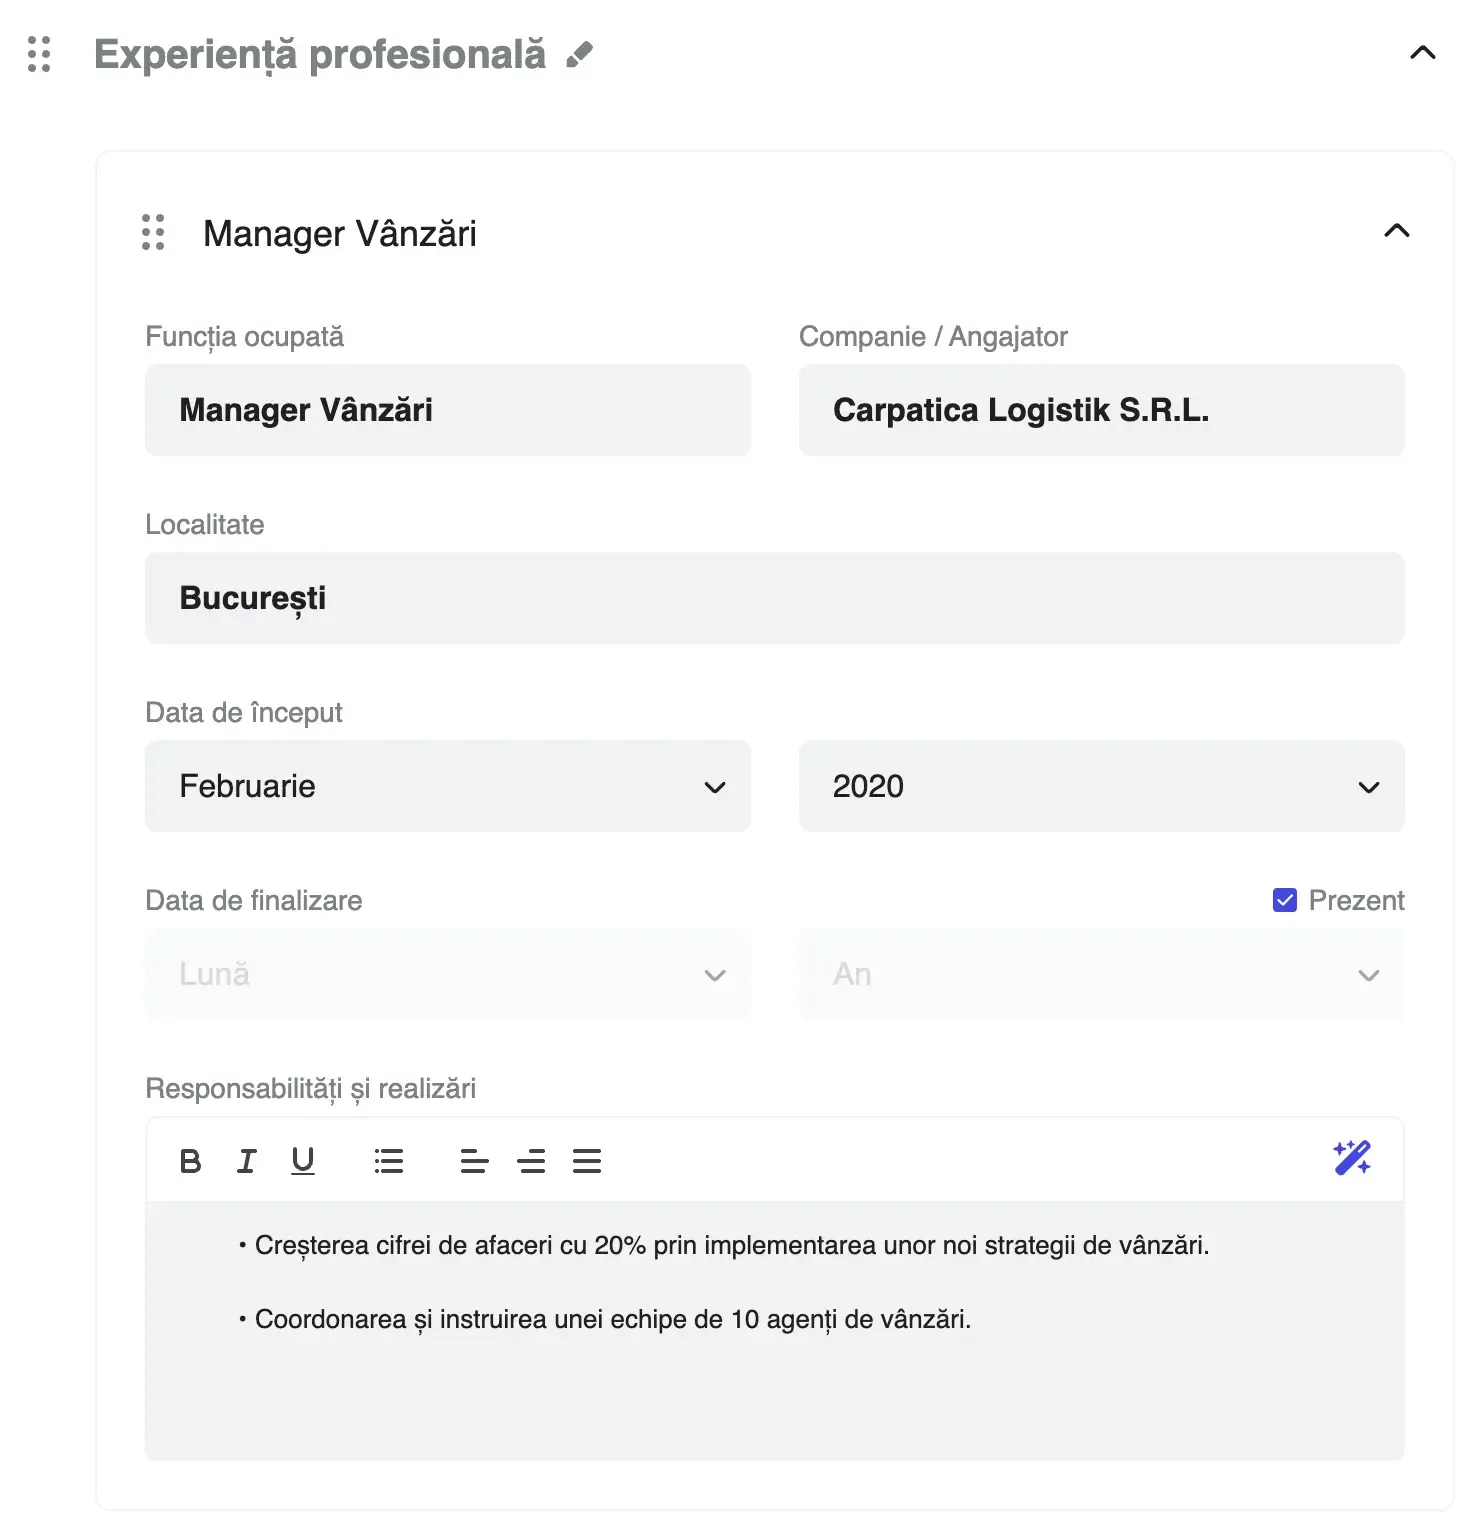Apply underline formatting
This screenshot has width=1476, height=1520.
pos(302,1161)
